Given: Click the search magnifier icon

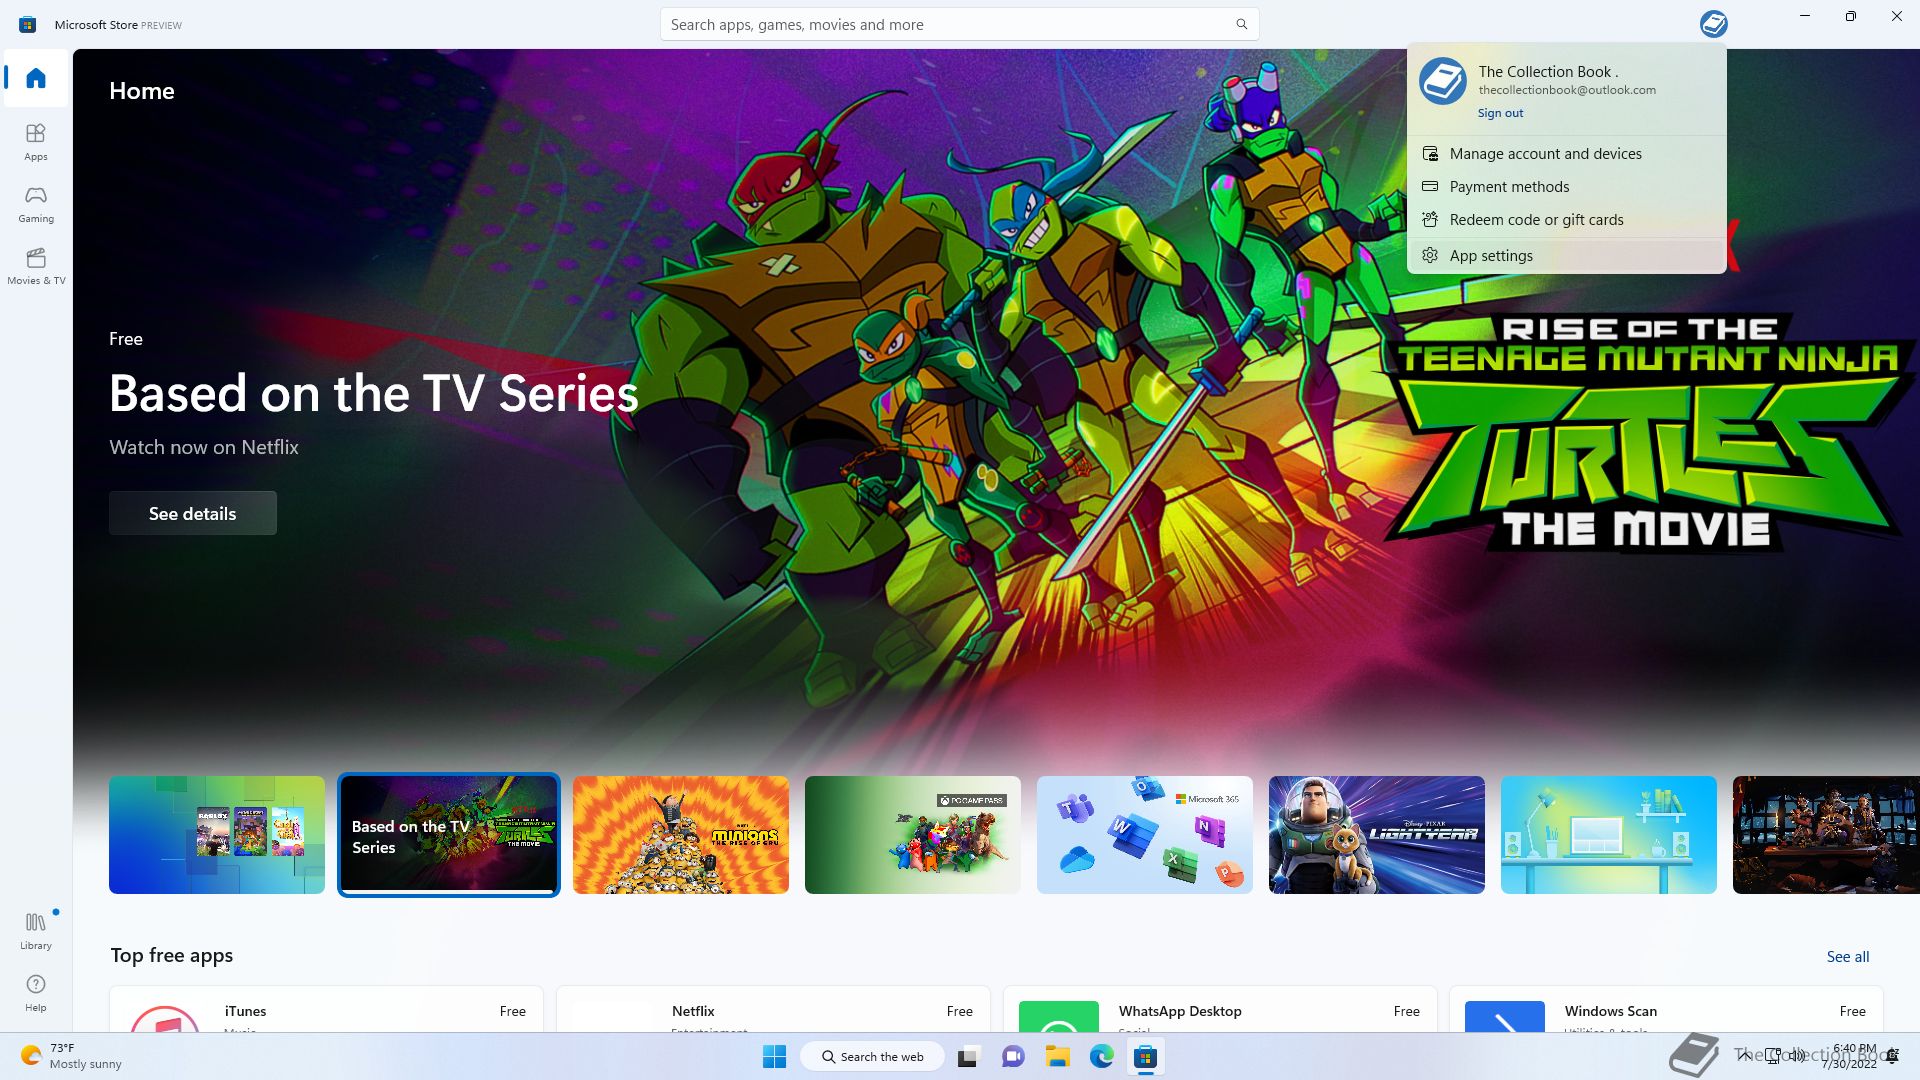Looking at the screenshot, I should tap(1241, 24).
